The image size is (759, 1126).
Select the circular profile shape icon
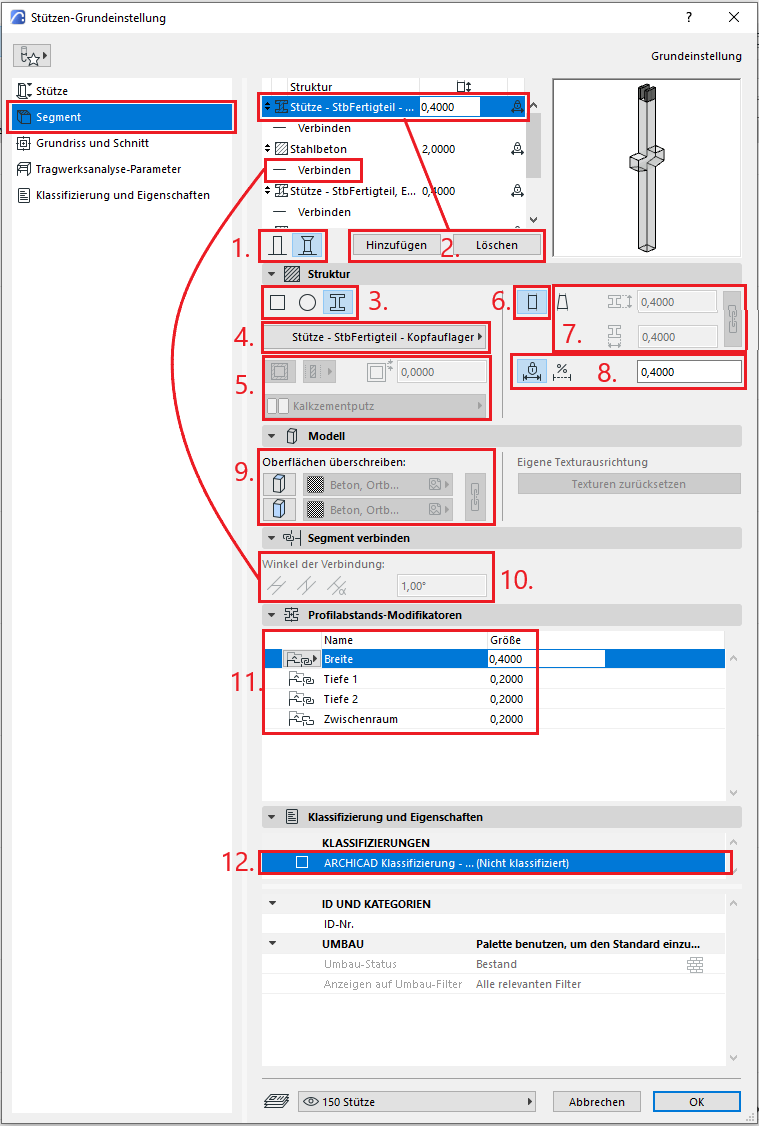click(308, 302)
